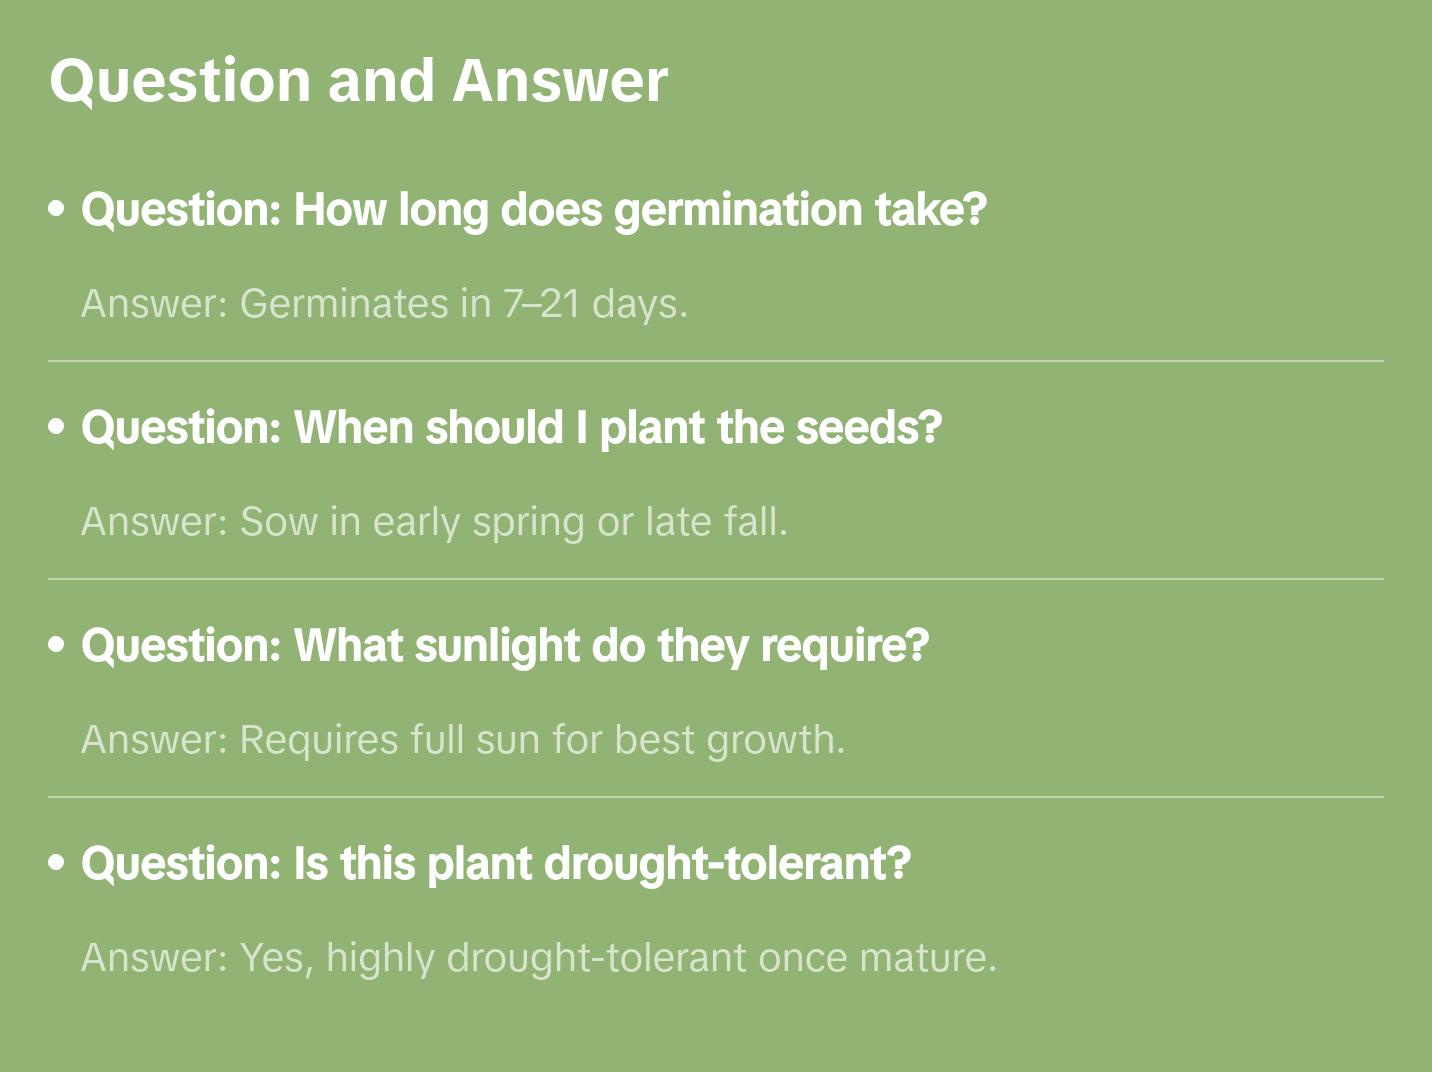Expand 'When should I plant the seeds?'
The image size is (1432, 1072).
[511, 428]
